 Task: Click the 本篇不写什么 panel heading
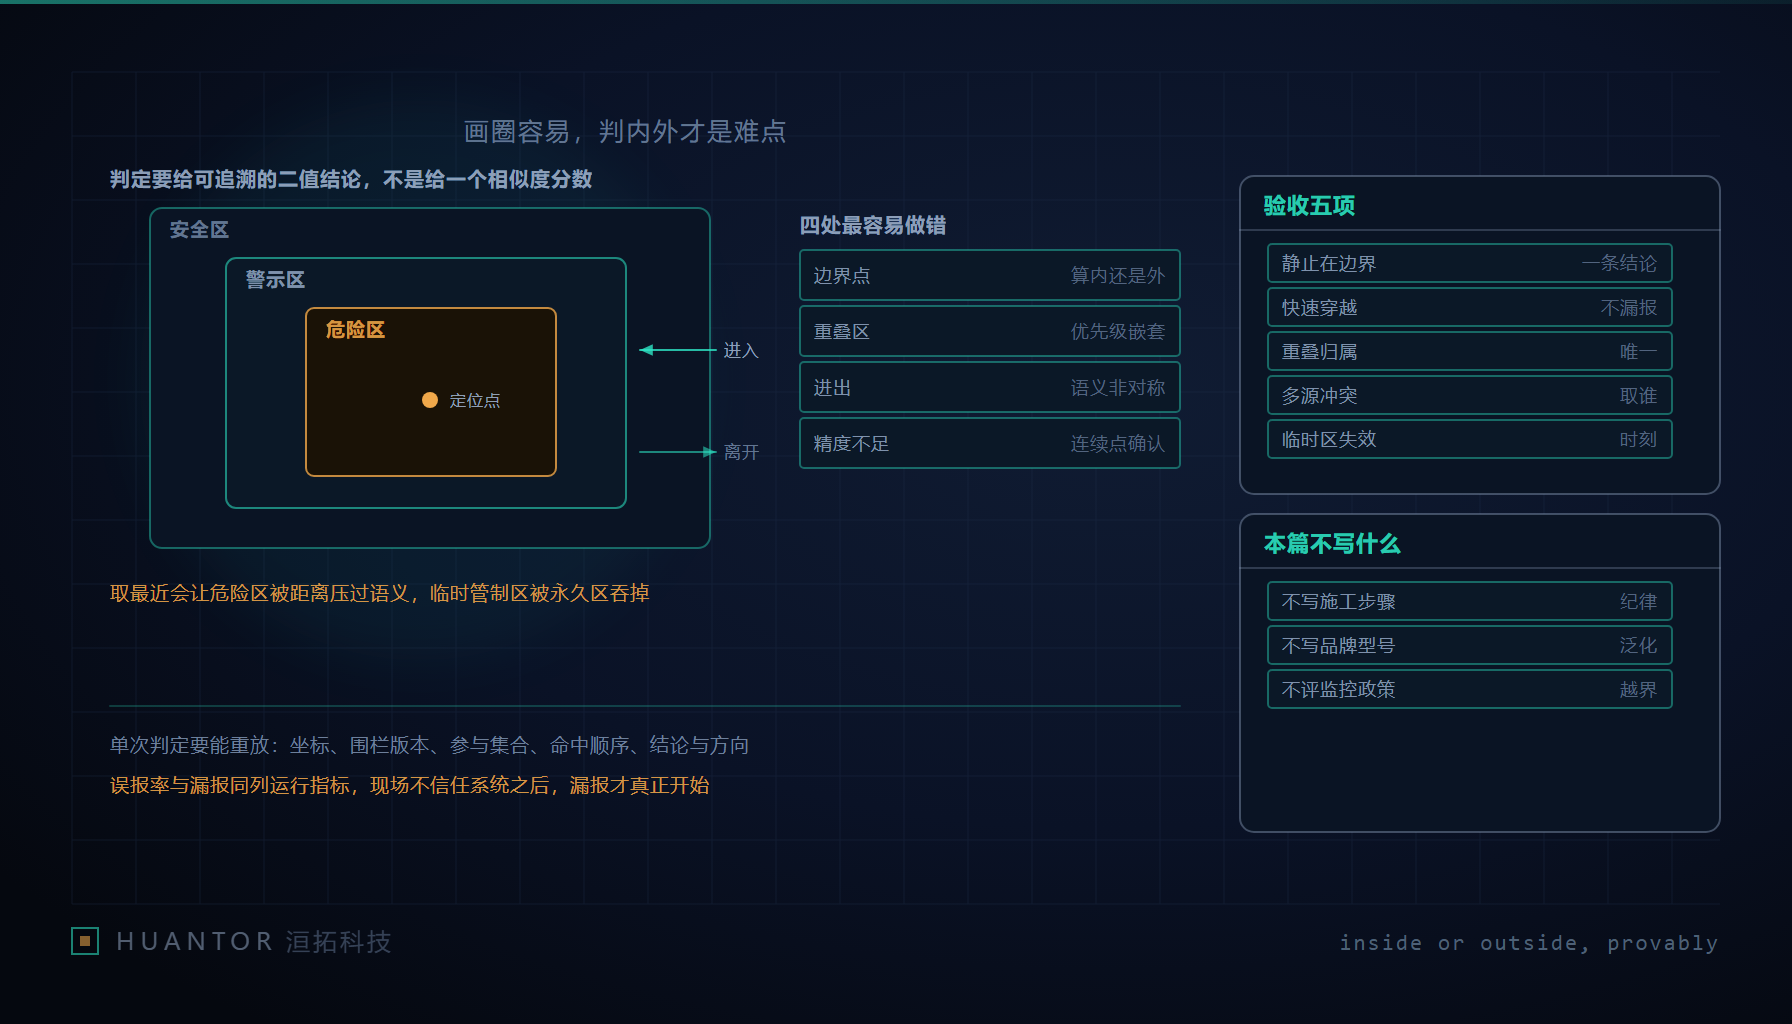[1332, 543]
